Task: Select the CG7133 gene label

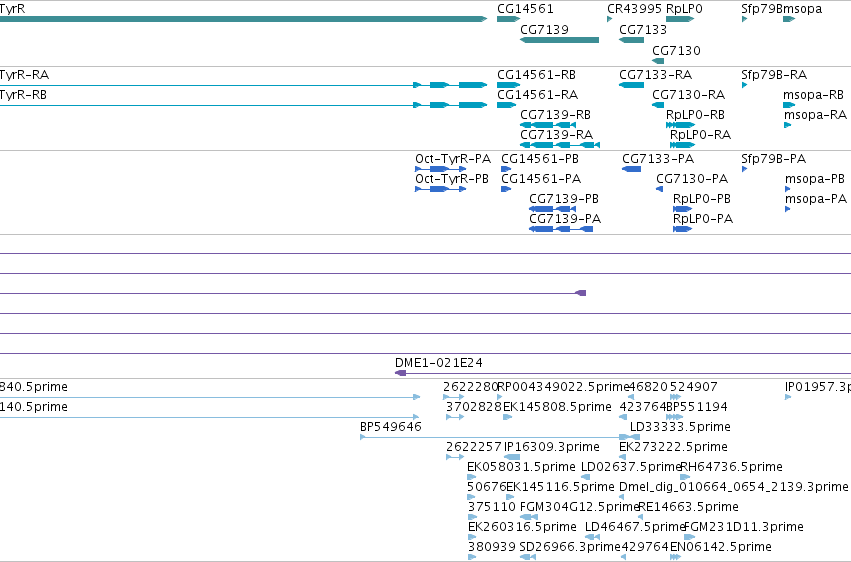Action: click(x=643, y=29)
